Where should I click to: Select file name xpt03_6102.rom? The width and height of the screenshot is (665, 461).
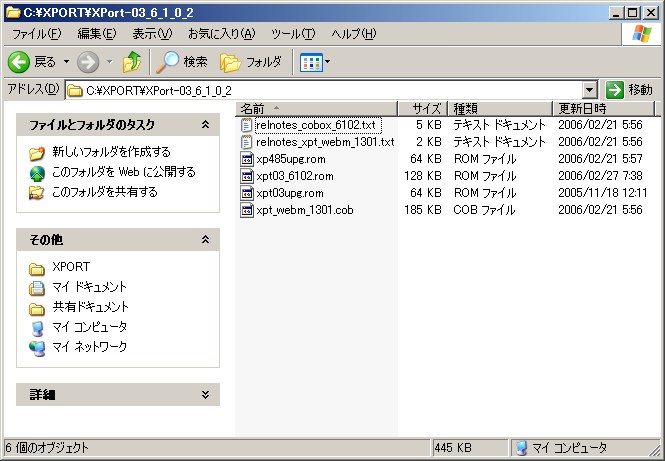coord(295,176)
